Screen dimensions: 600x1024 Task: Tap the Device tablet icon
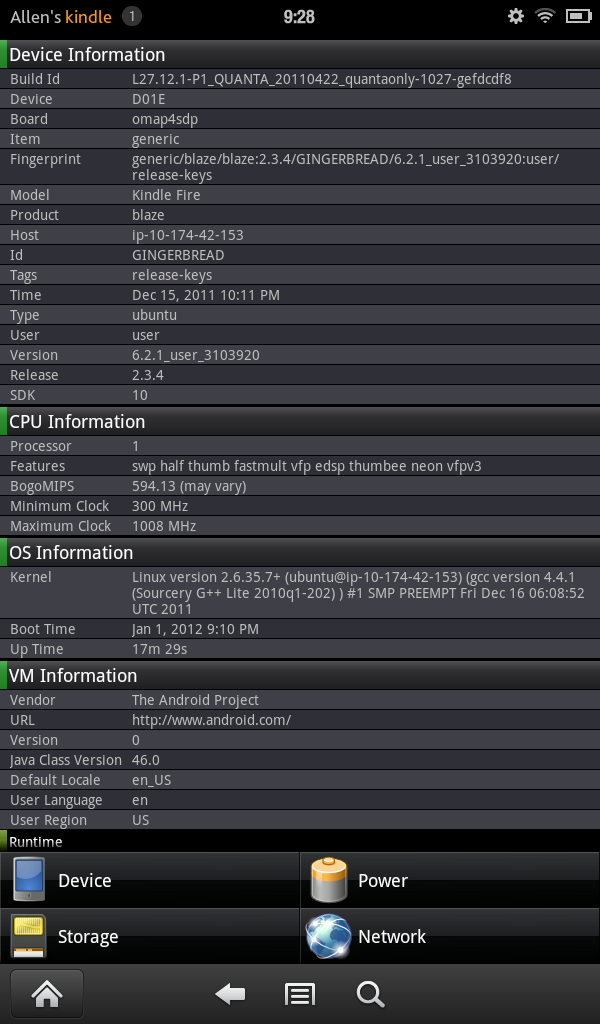29,880
